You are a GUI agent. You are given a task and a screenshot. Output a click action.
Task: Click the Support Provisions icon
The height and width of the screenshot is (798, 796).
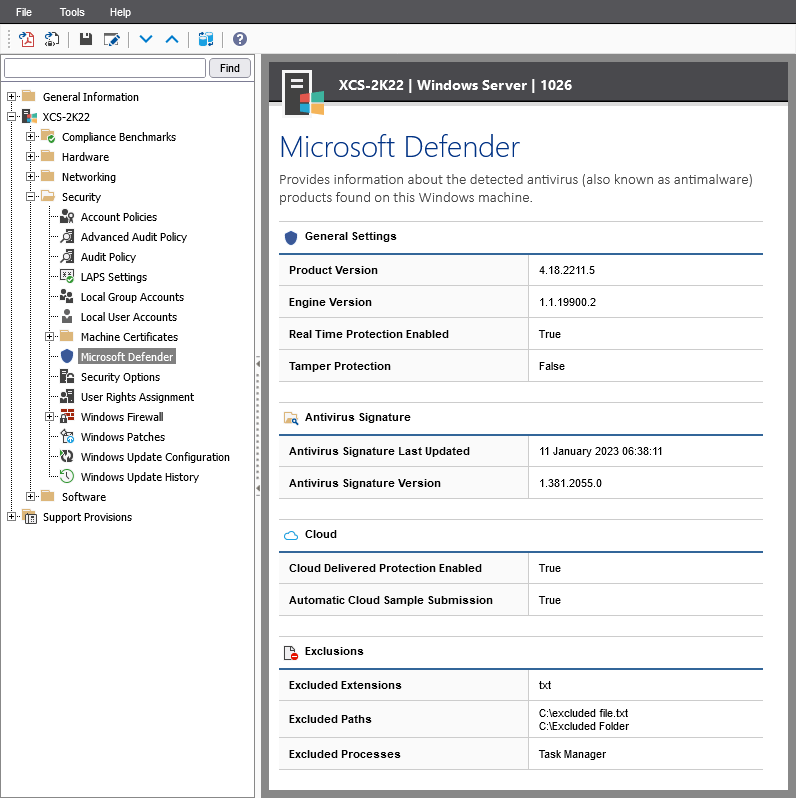(x=30, y=517)
